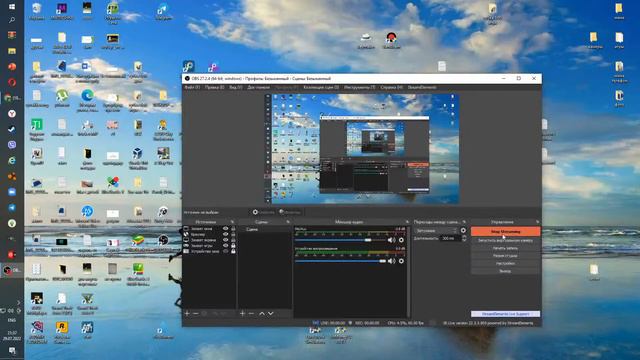The image size is (640, 360).
Task: Lock the Захват окна source
Action: point(233,229)
